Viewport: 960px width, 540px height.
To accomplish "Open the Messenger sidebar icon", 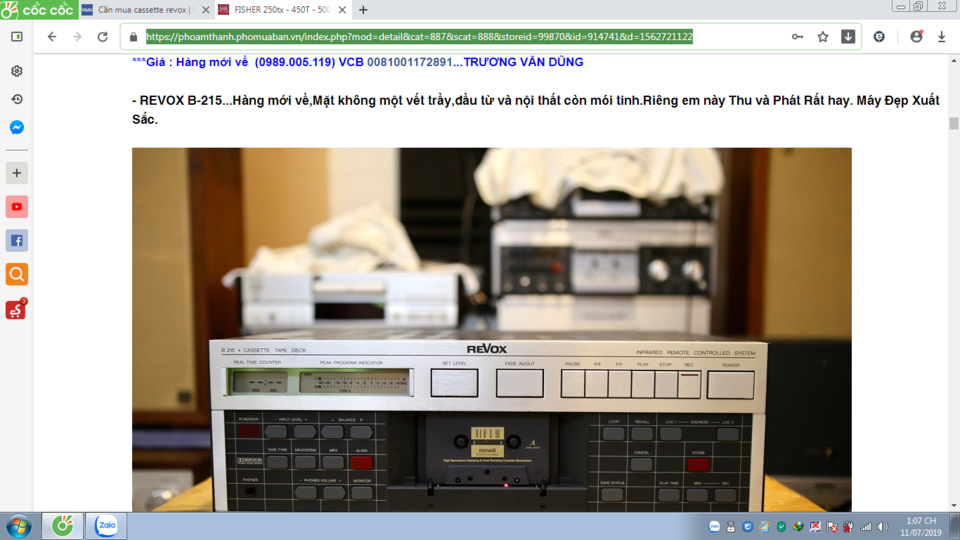I will tap(17, 127).
